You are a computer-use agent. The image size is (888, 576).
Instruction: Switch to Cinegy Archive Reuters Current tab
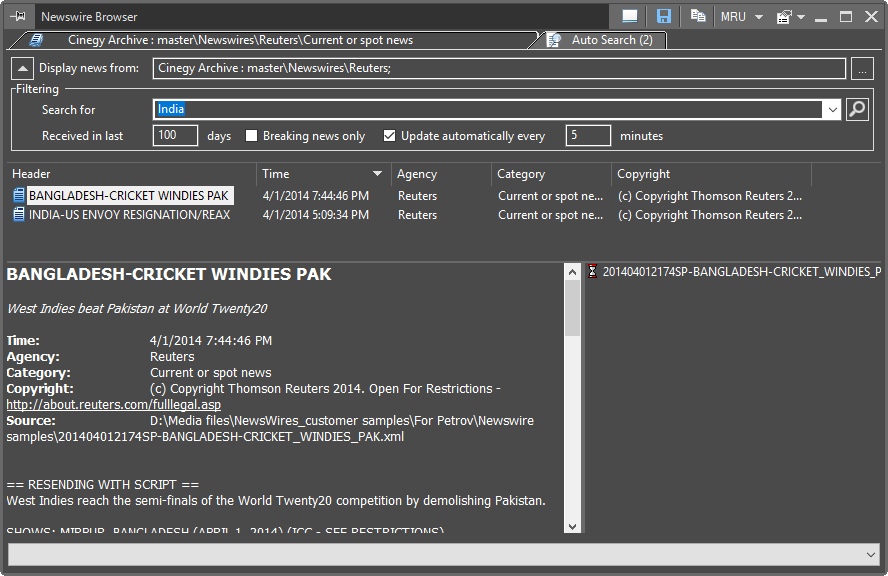click(240, 40)
